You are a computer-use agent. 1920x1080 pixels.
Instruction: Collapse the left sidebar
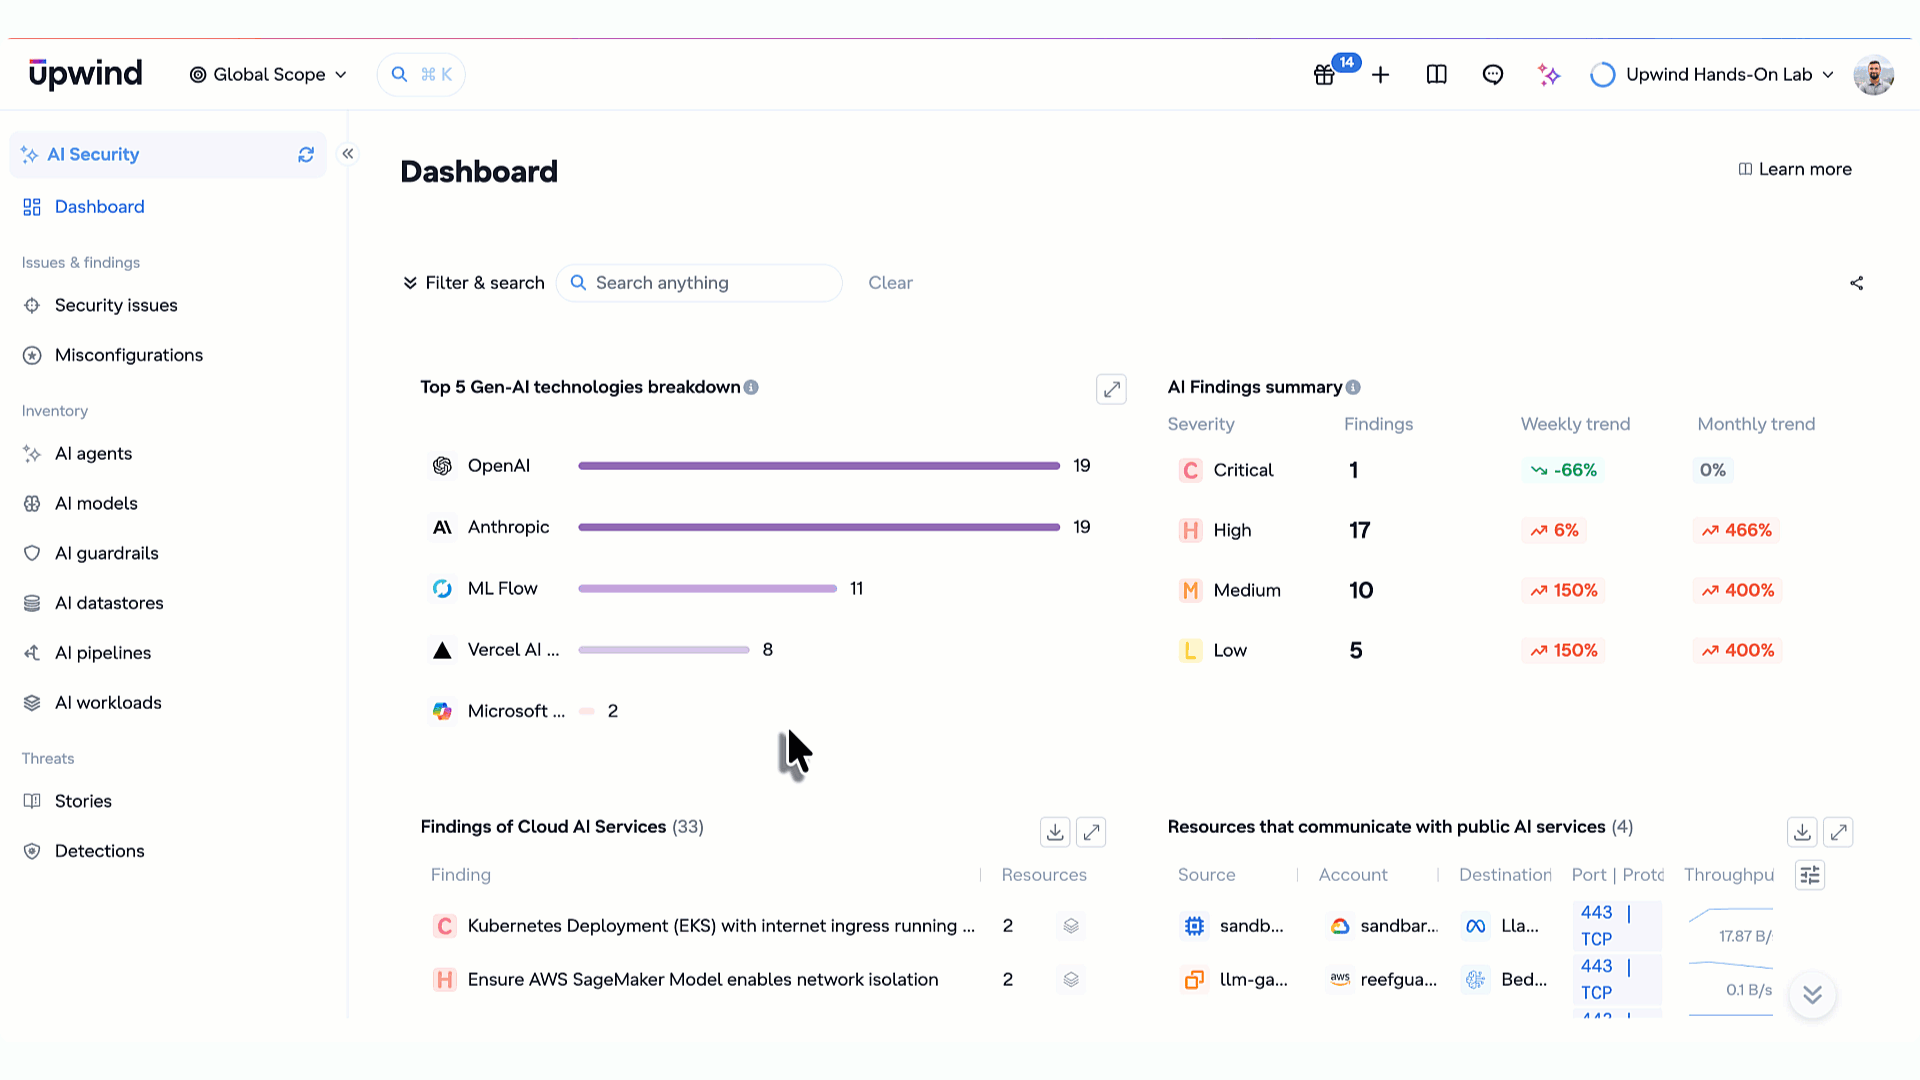pyautogui.click(x=348, y=154)
